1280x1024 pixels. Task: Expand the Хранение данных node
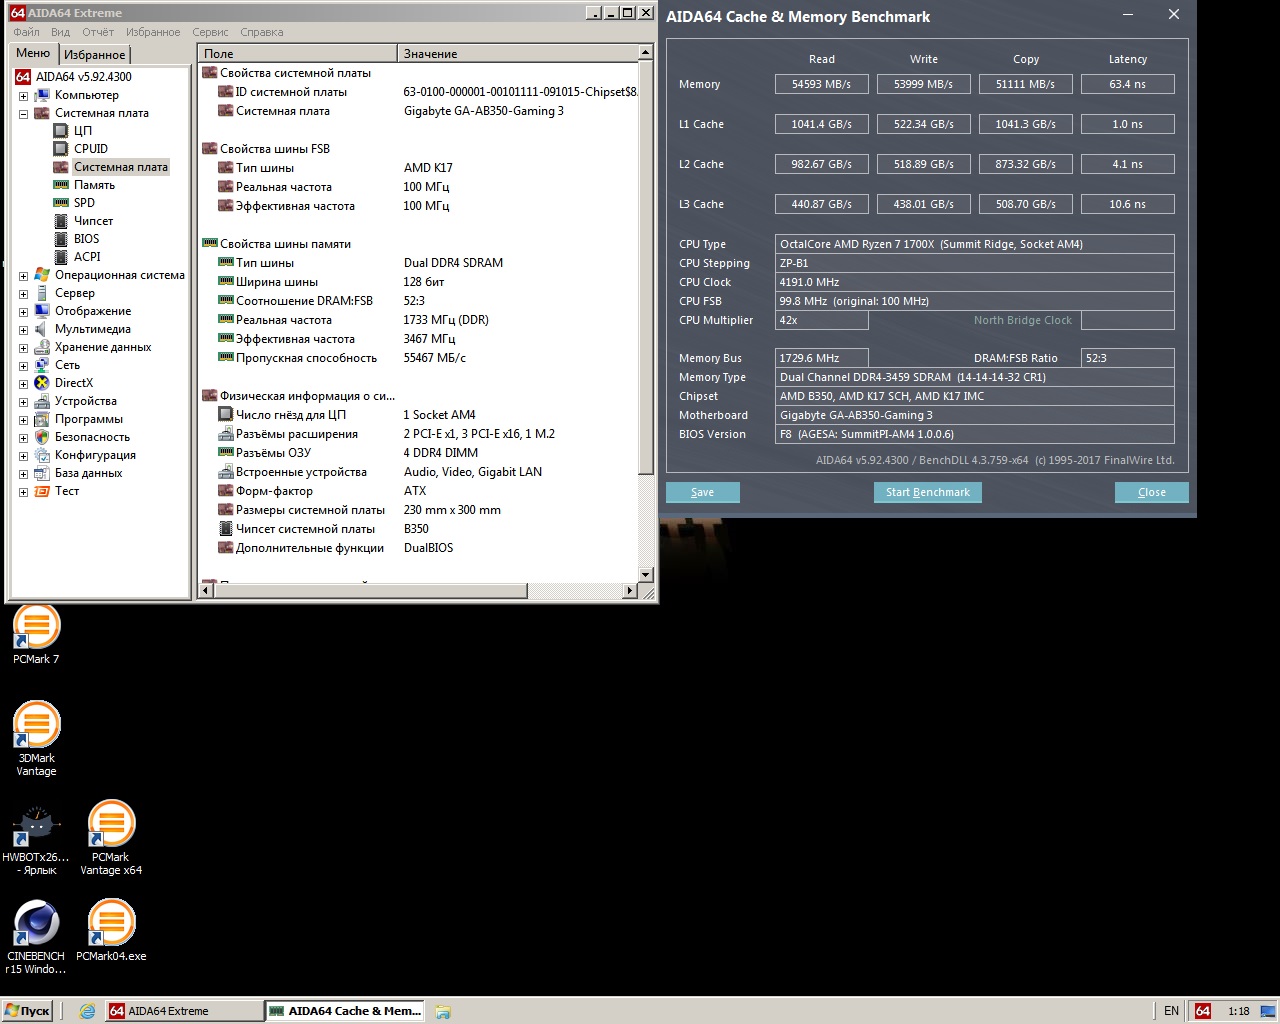(x=23, y=348)
